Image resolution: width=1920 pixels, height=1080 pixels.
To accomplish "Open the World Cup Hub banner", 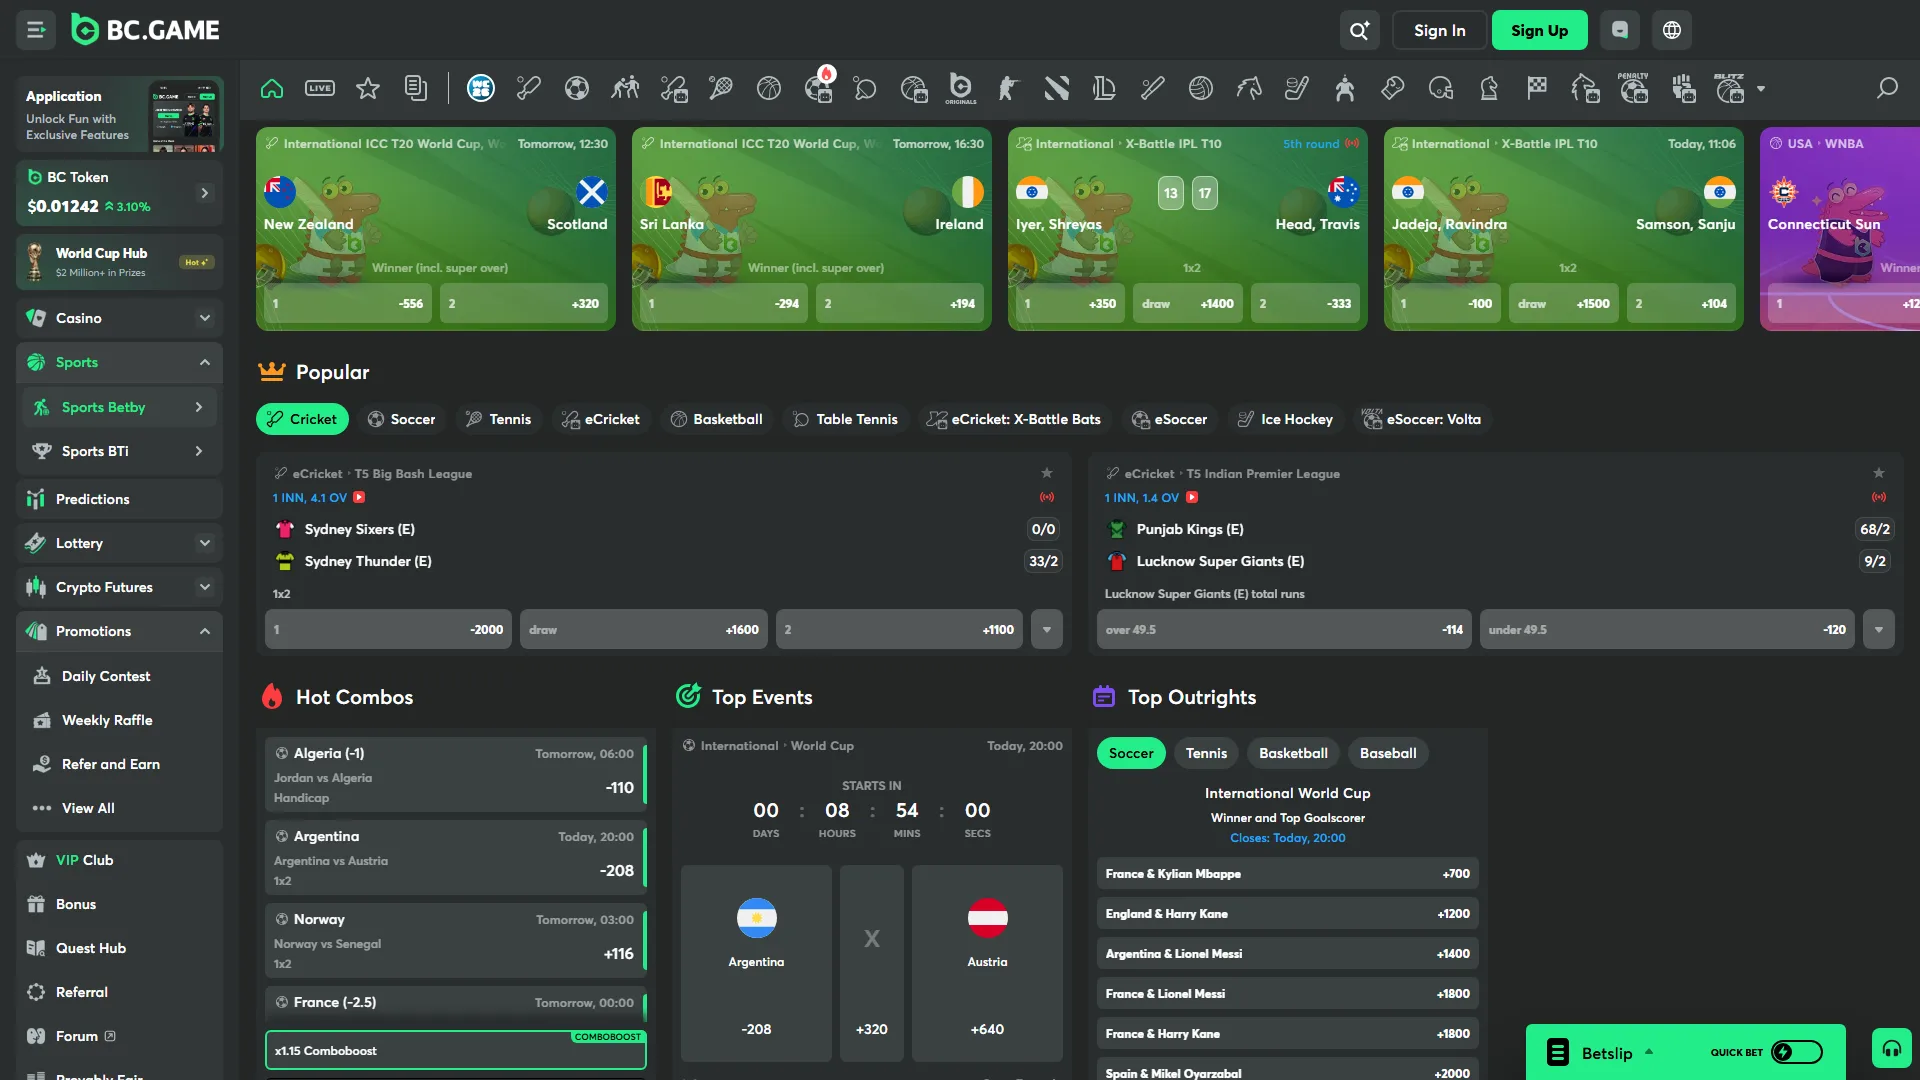I will point(119,261).
